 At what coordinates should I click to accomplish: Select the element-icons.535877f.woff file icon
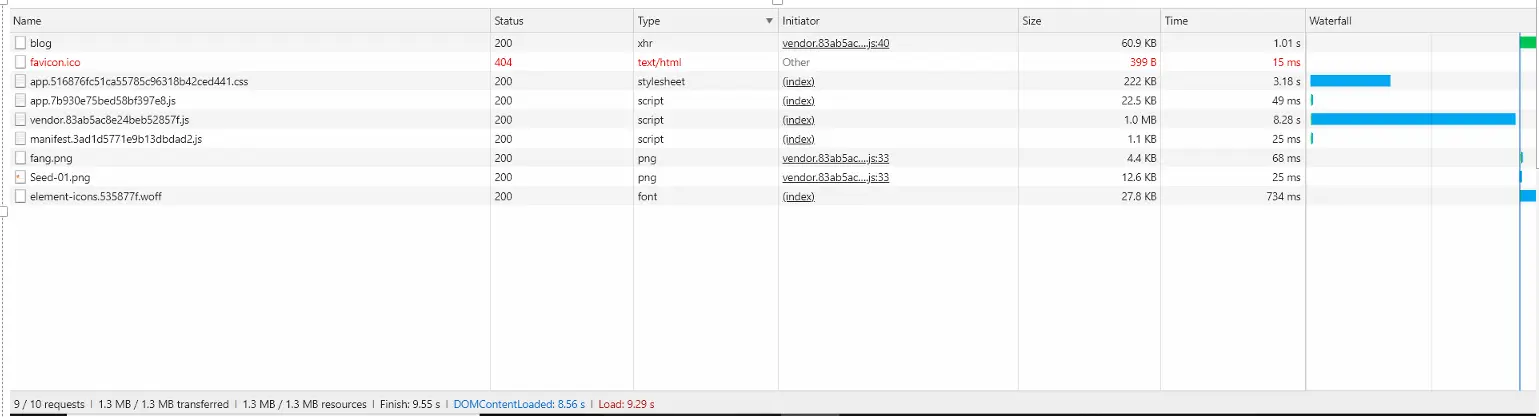coord(20,196)
